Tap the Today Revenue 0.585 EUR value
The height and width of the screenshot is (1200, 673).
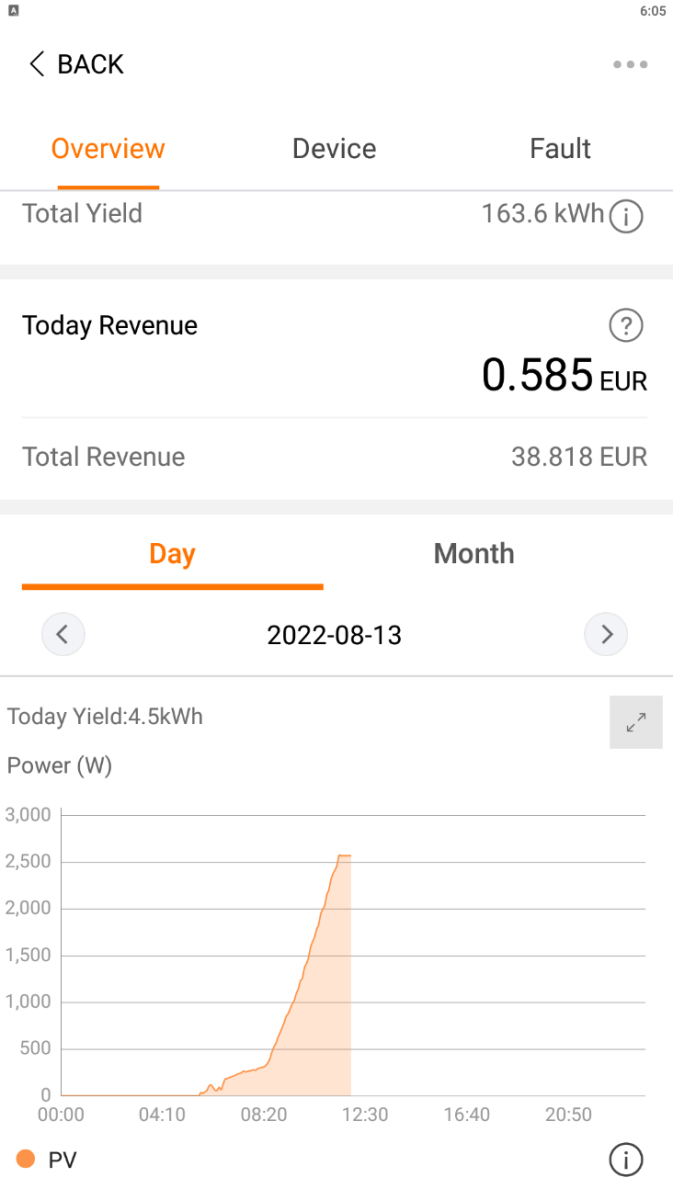[564, 375]
